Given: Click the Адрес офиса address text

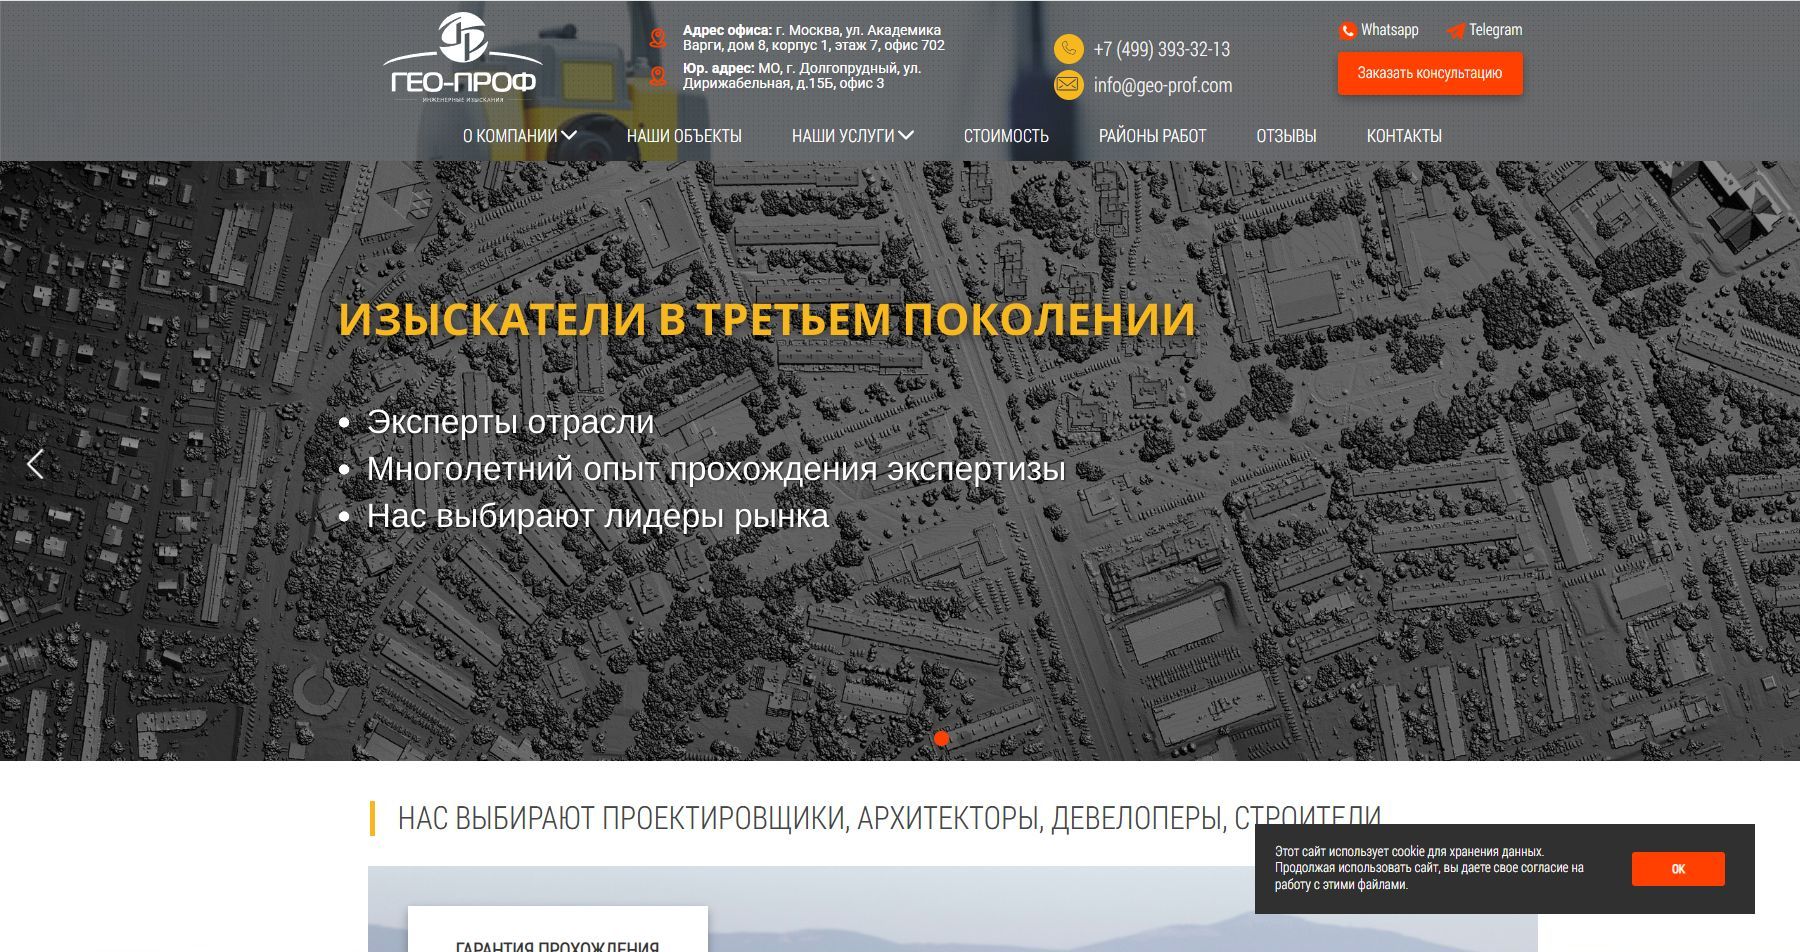Looking at the screenshot, I should [814, 38].
